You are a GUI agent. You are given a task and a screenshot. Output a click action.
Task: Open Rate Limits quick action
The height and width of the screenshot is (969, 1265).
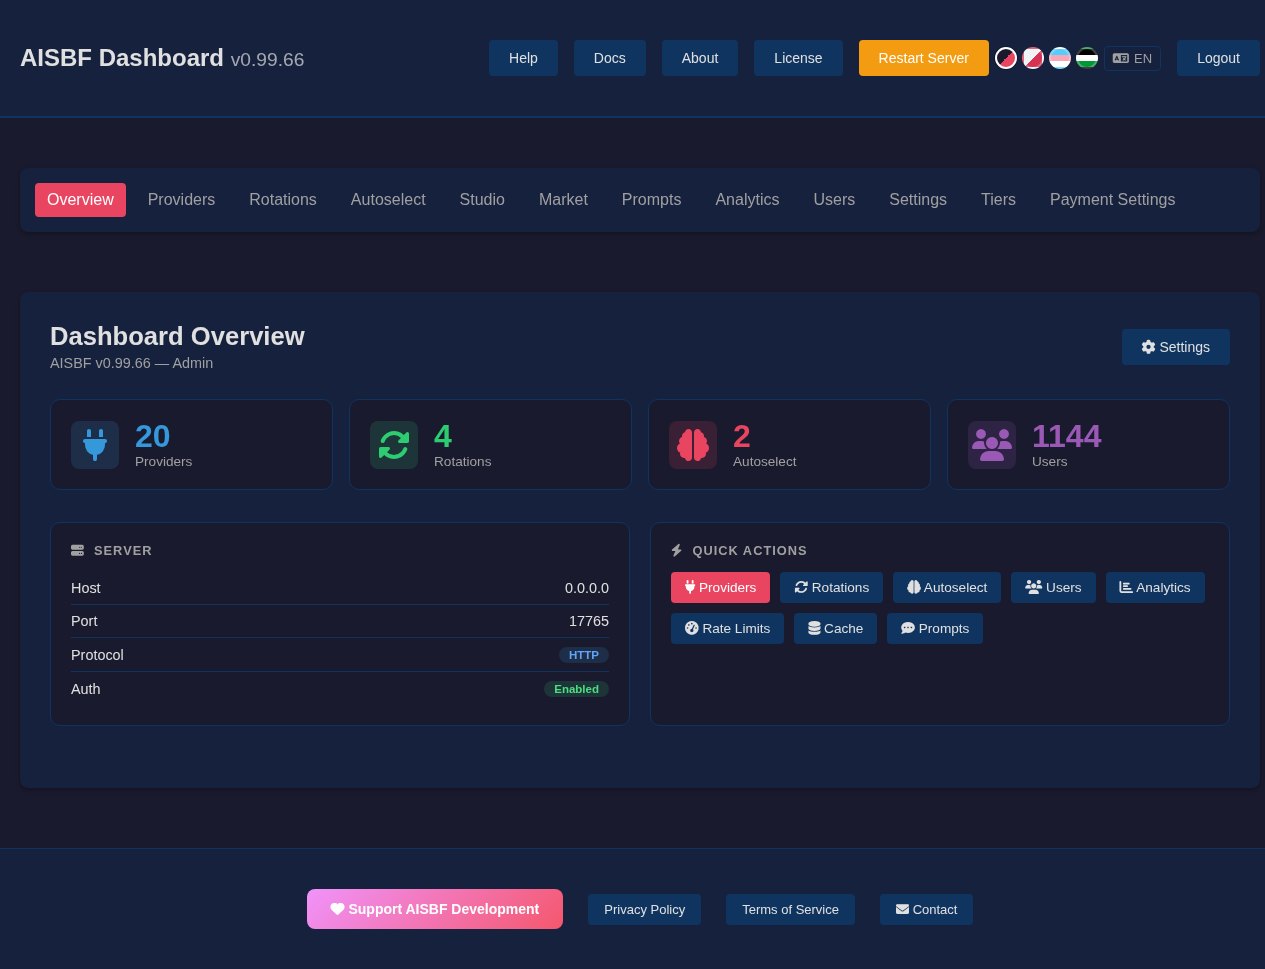pos(727,628)
